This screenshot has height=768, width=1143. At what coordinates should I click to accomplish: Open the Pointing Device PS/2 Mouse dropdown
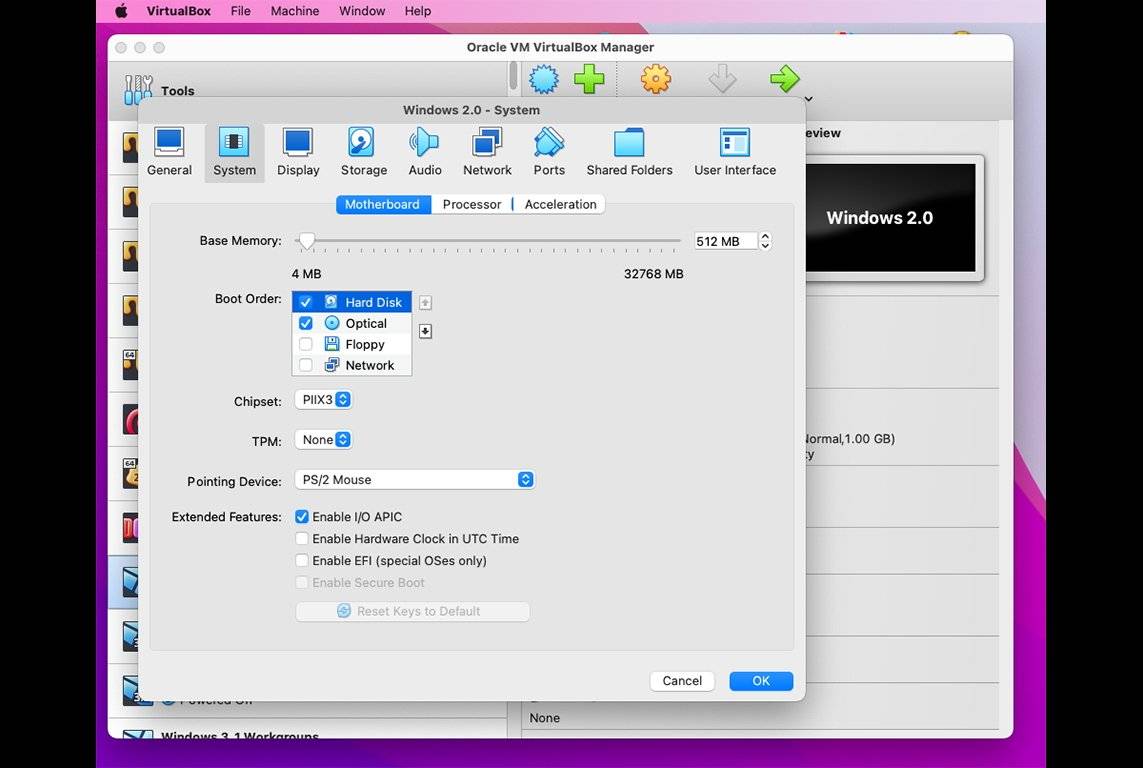(x=414, y=480)
